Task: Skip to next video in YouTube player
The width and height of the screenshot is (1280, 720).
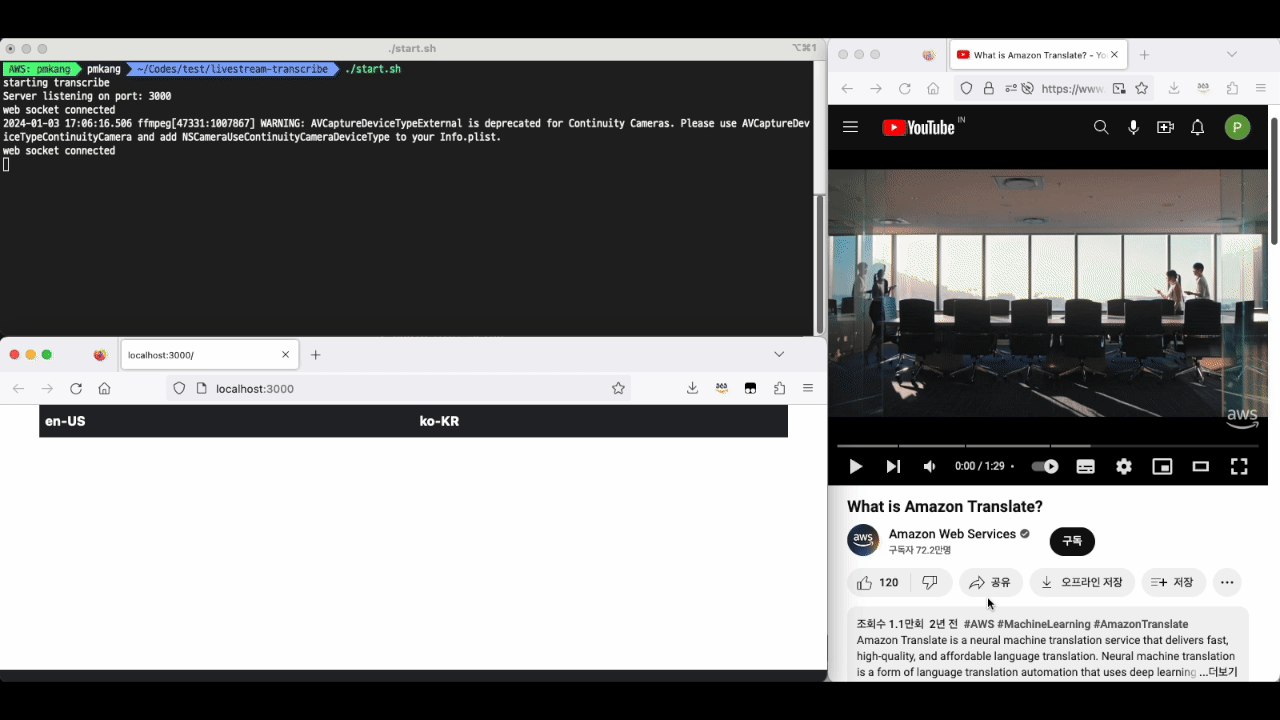Action: (x=893, y=466)
